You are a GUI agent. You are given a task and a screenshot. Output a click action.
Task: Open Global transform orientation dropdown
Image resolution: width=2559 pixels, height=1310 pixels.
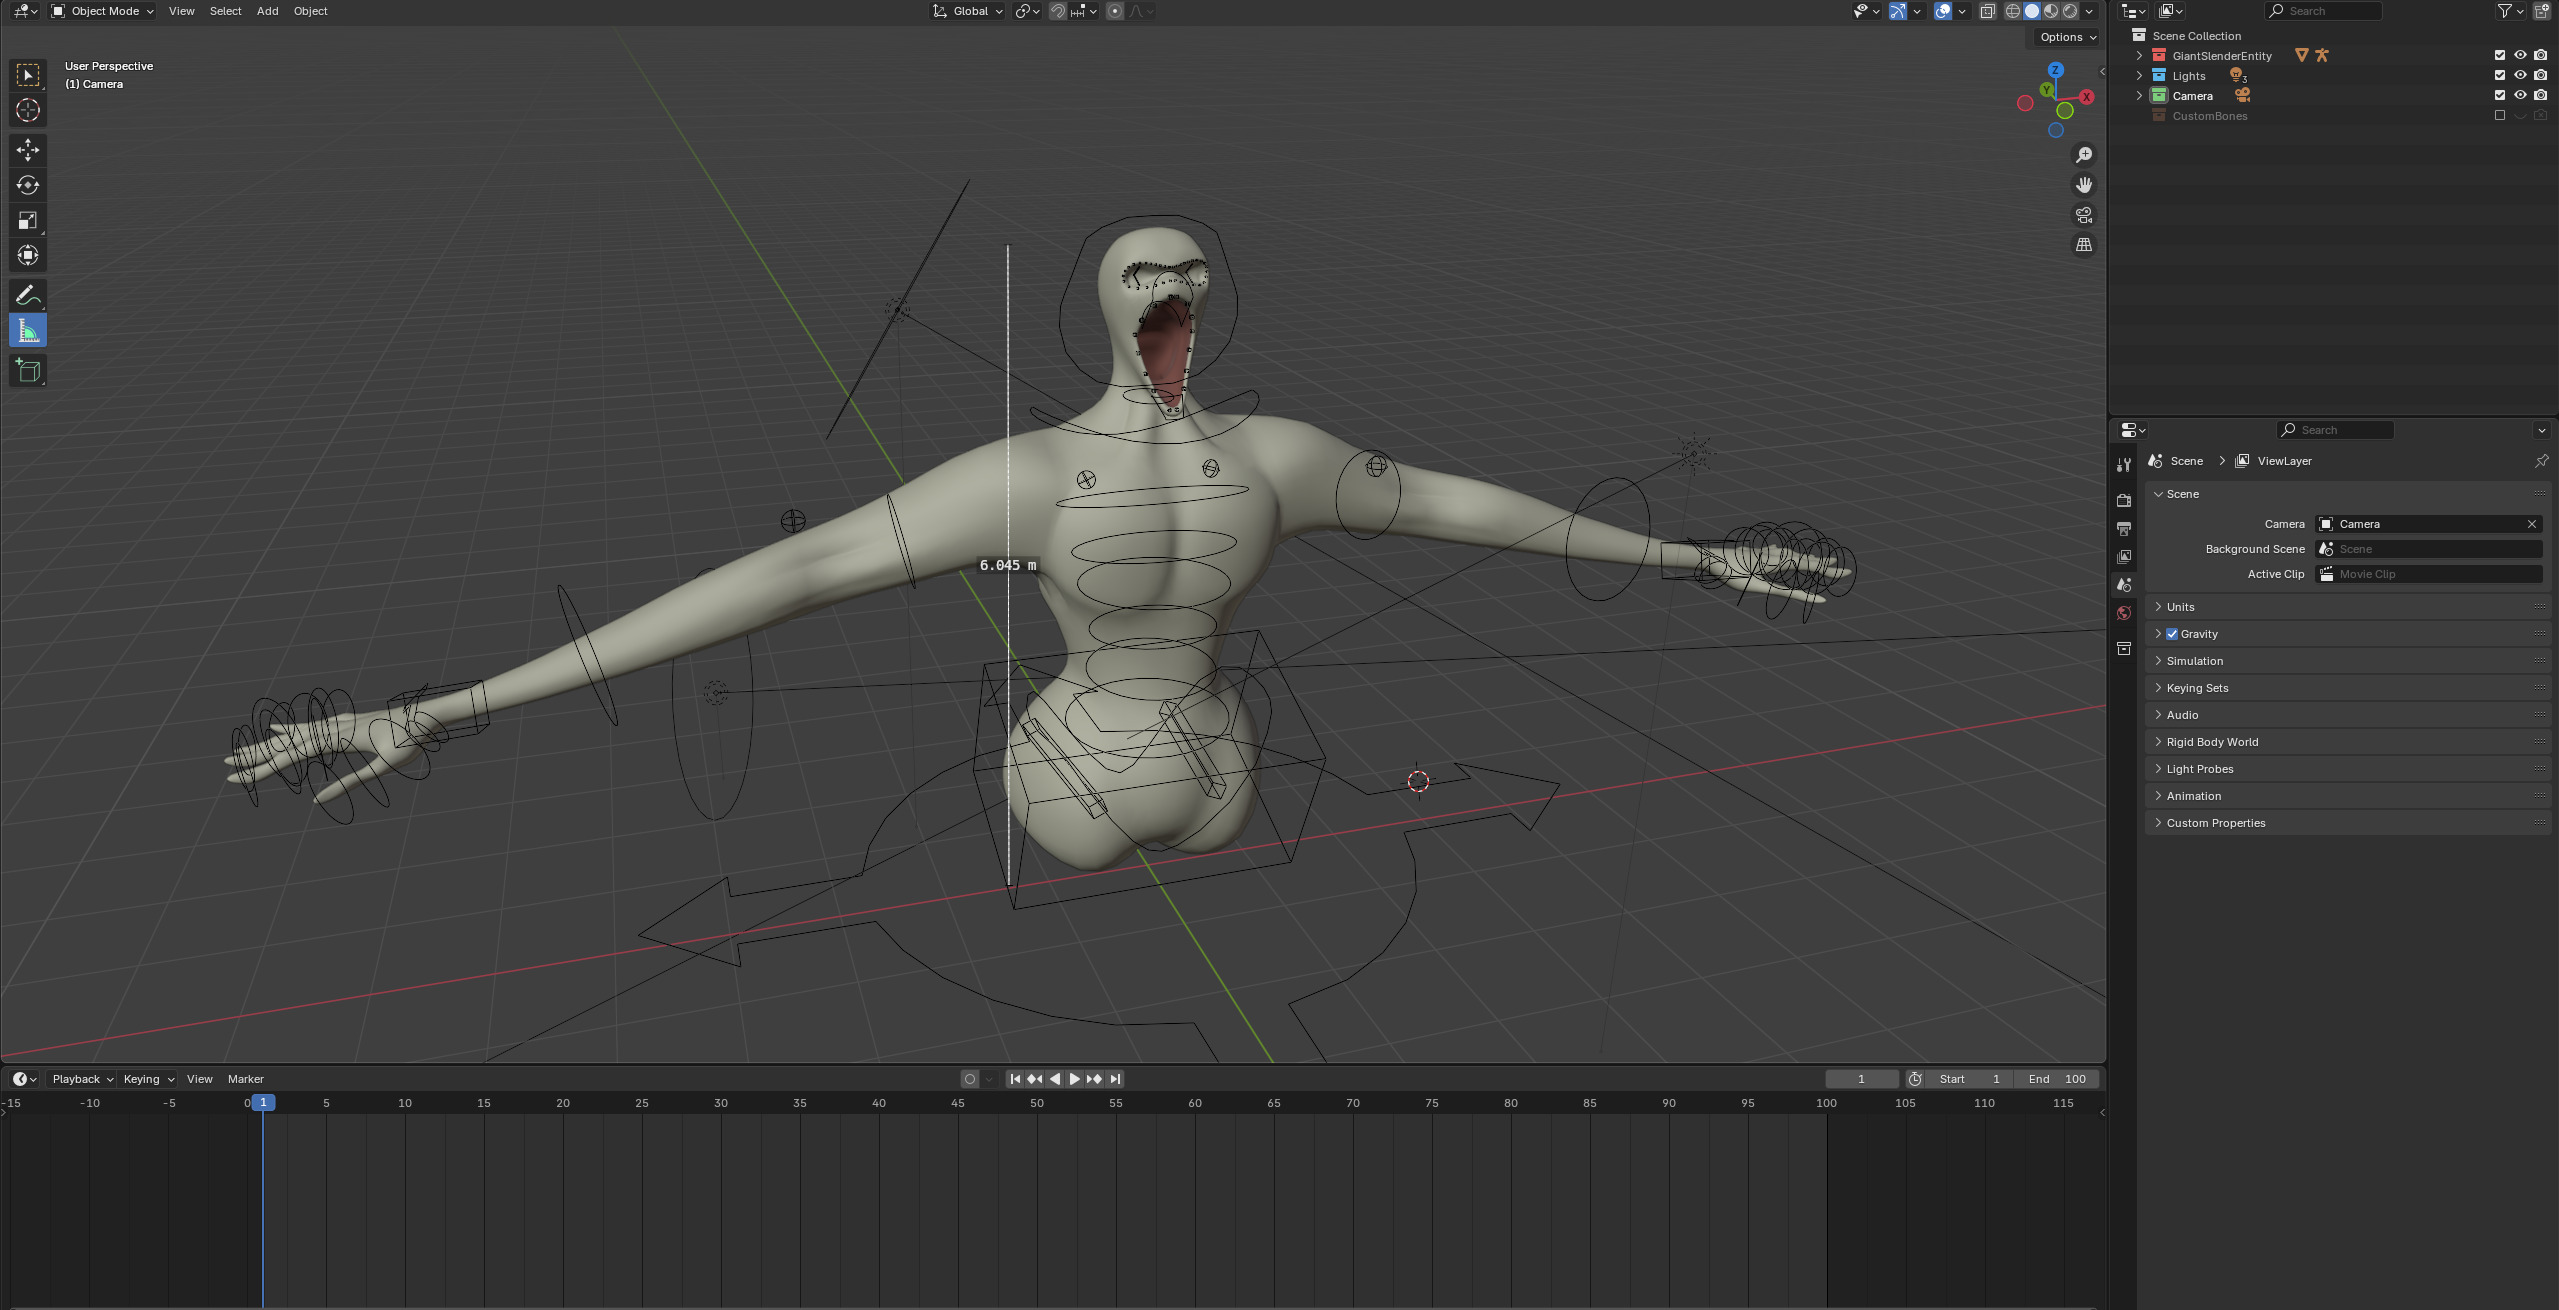coord(968,11)
